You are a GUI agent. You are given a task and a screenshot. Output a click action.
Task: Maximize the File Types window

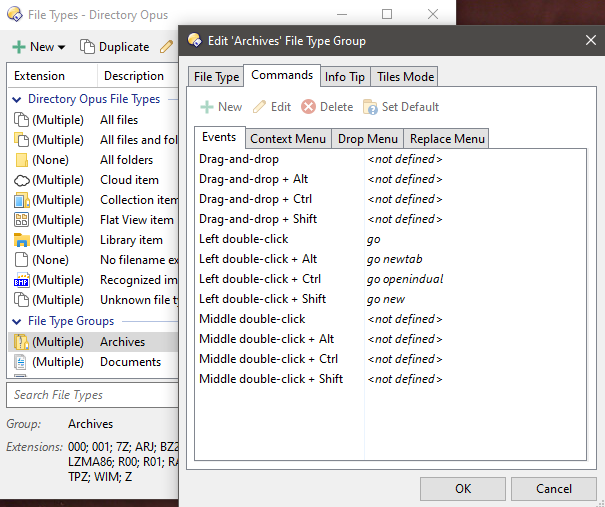click(x=387, y=14)
